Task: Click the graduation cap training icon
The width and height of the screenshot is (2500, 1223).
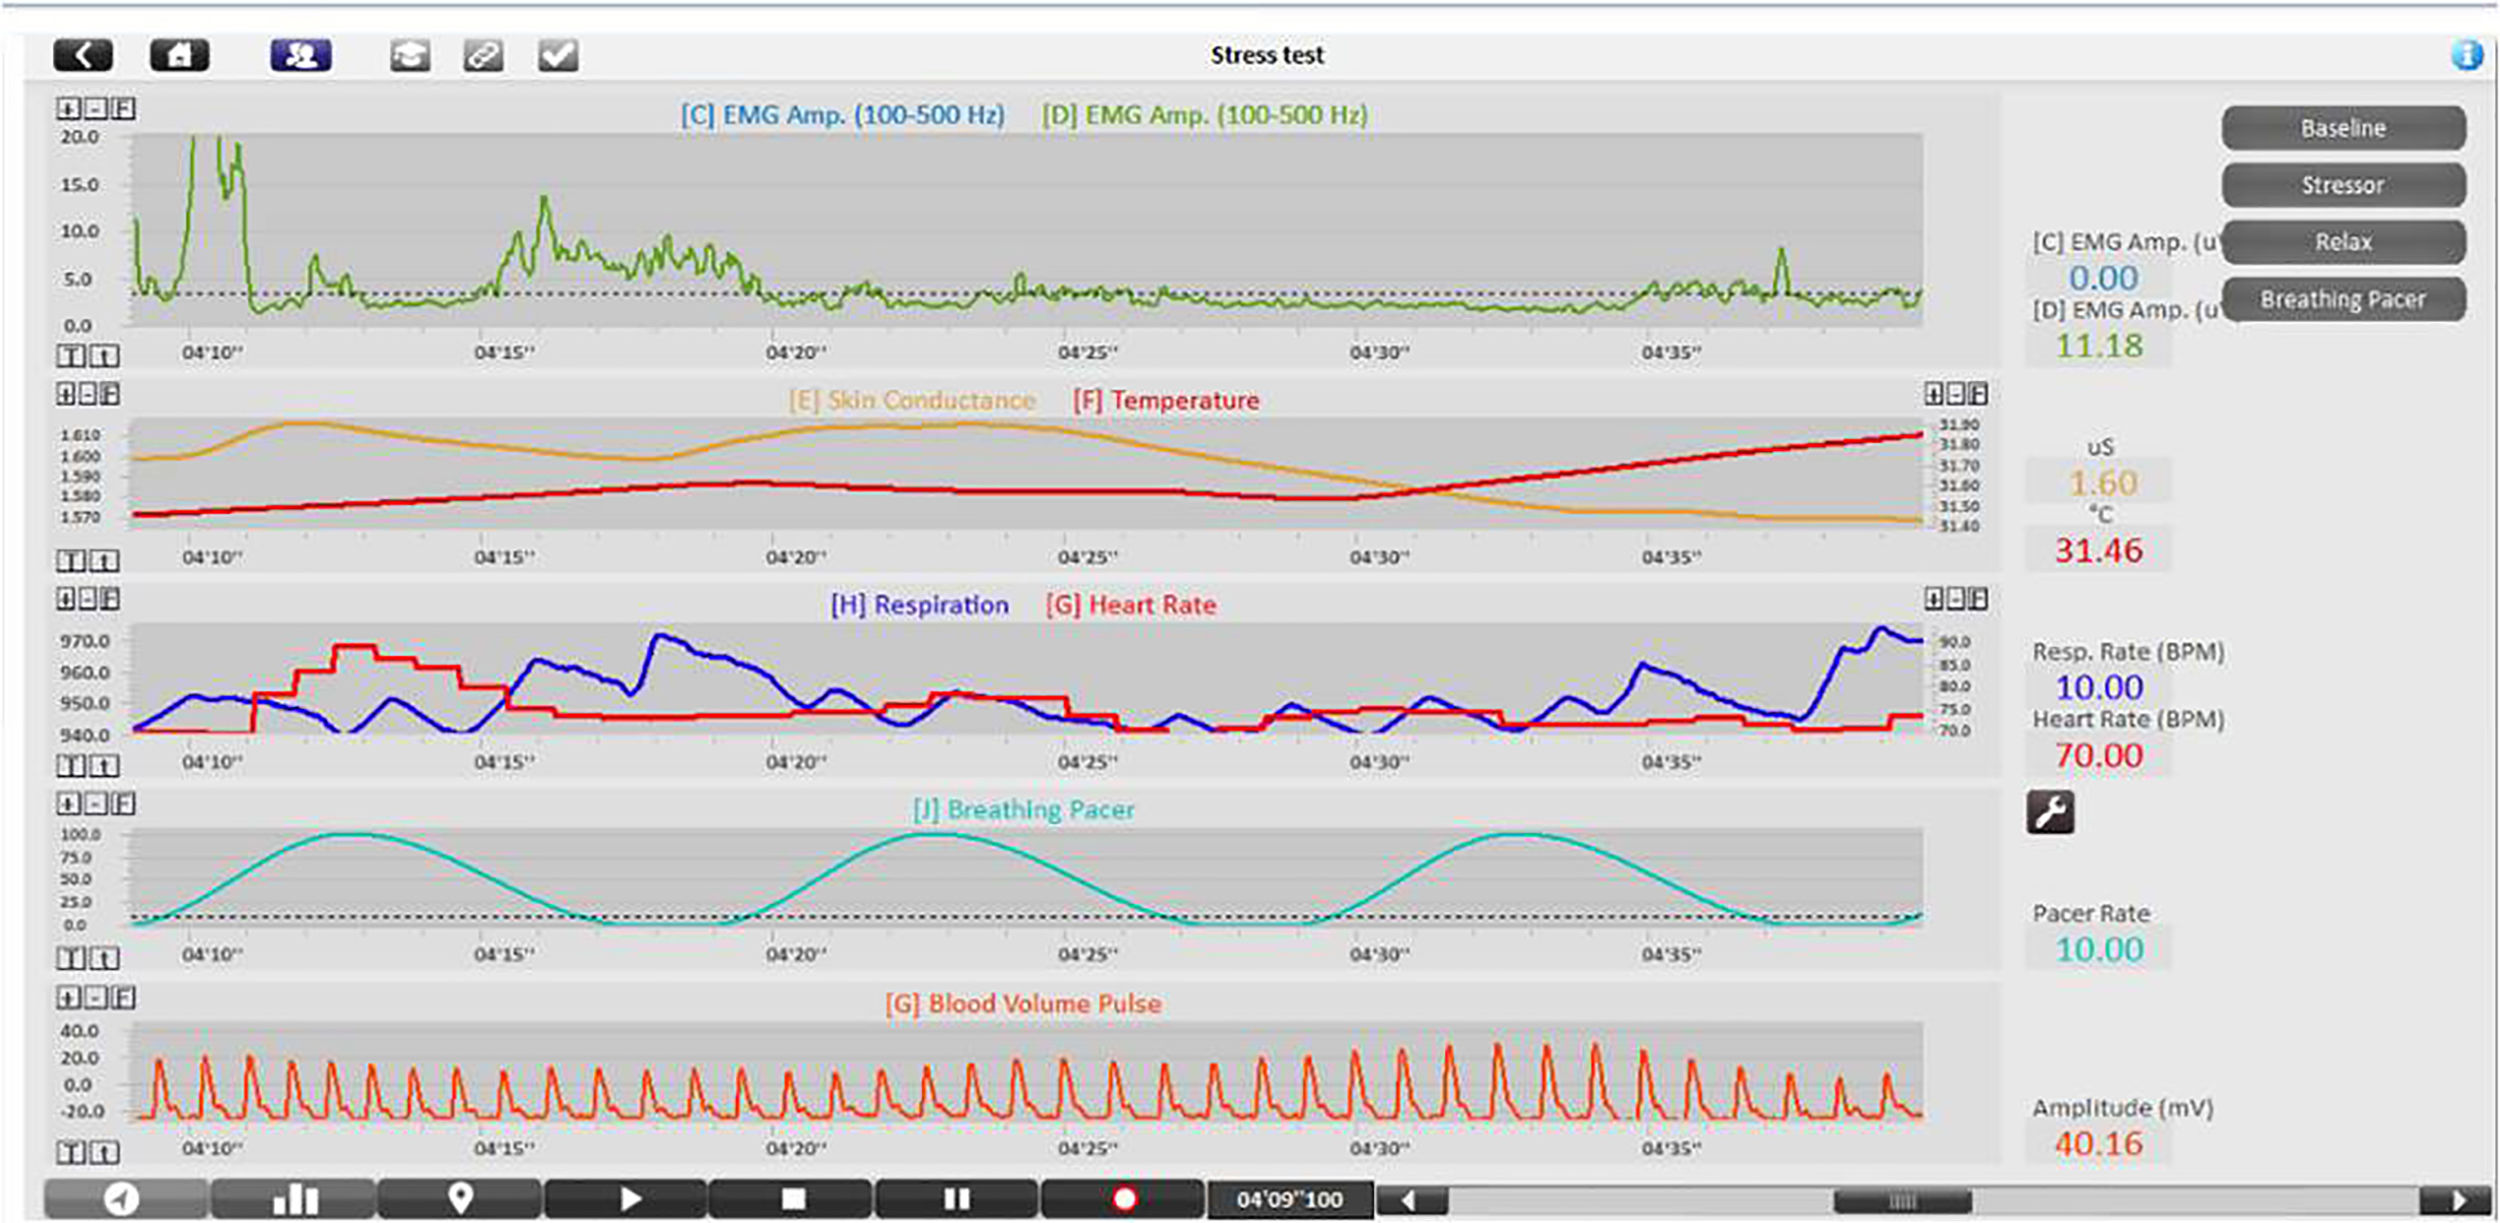Action: (410, 56)
